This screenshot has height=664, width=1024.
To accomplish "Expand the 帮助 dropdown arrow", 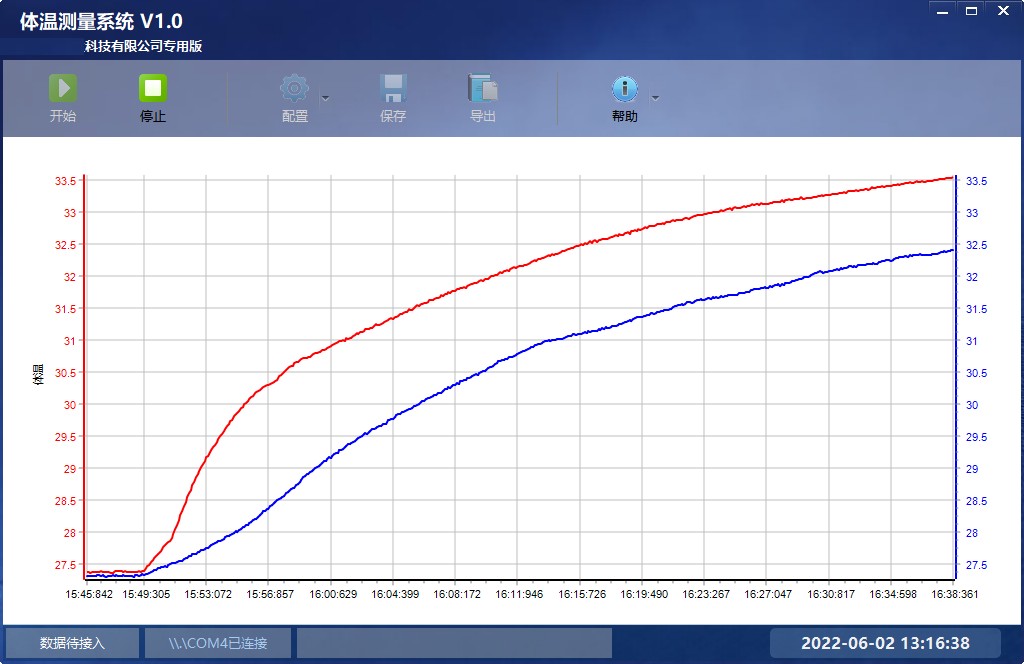I will click(x=655, y=99).
